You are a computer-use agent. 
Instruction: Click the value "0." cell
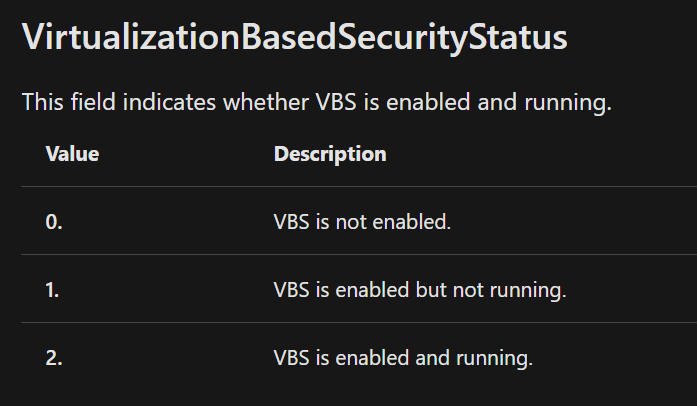(x=54, y=221)
